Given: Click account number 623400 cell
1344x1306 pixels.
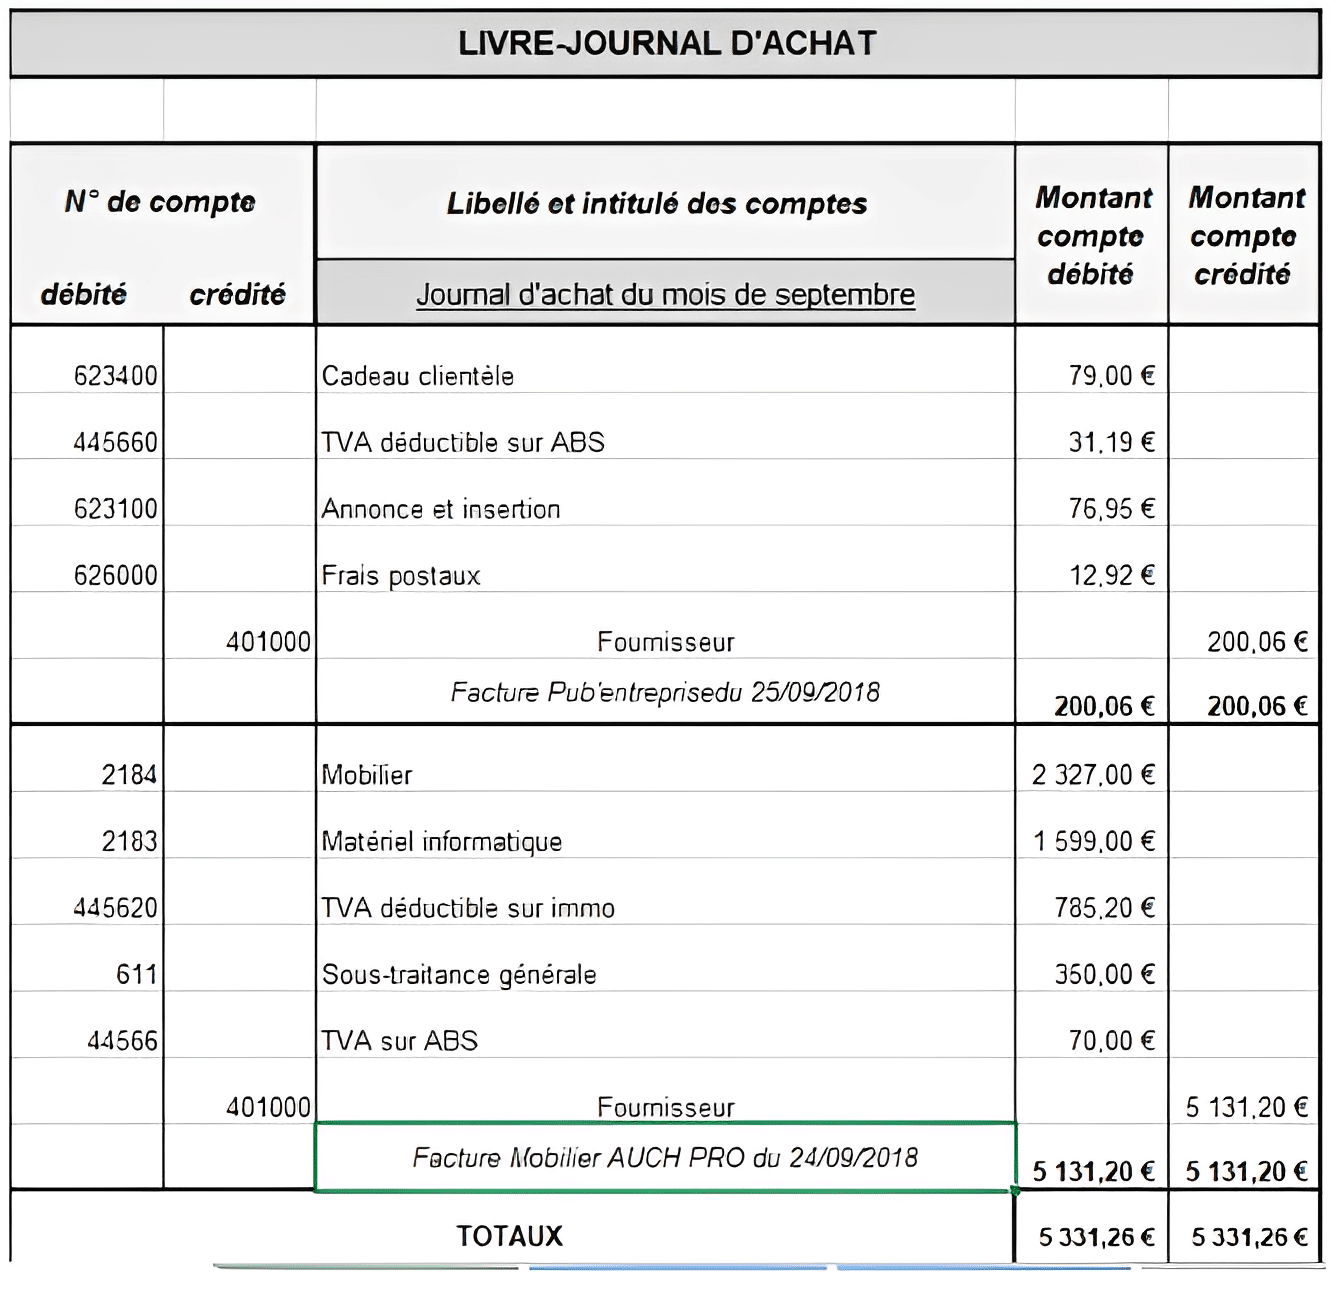Looking at the screenshot, I should click(87, 376).
